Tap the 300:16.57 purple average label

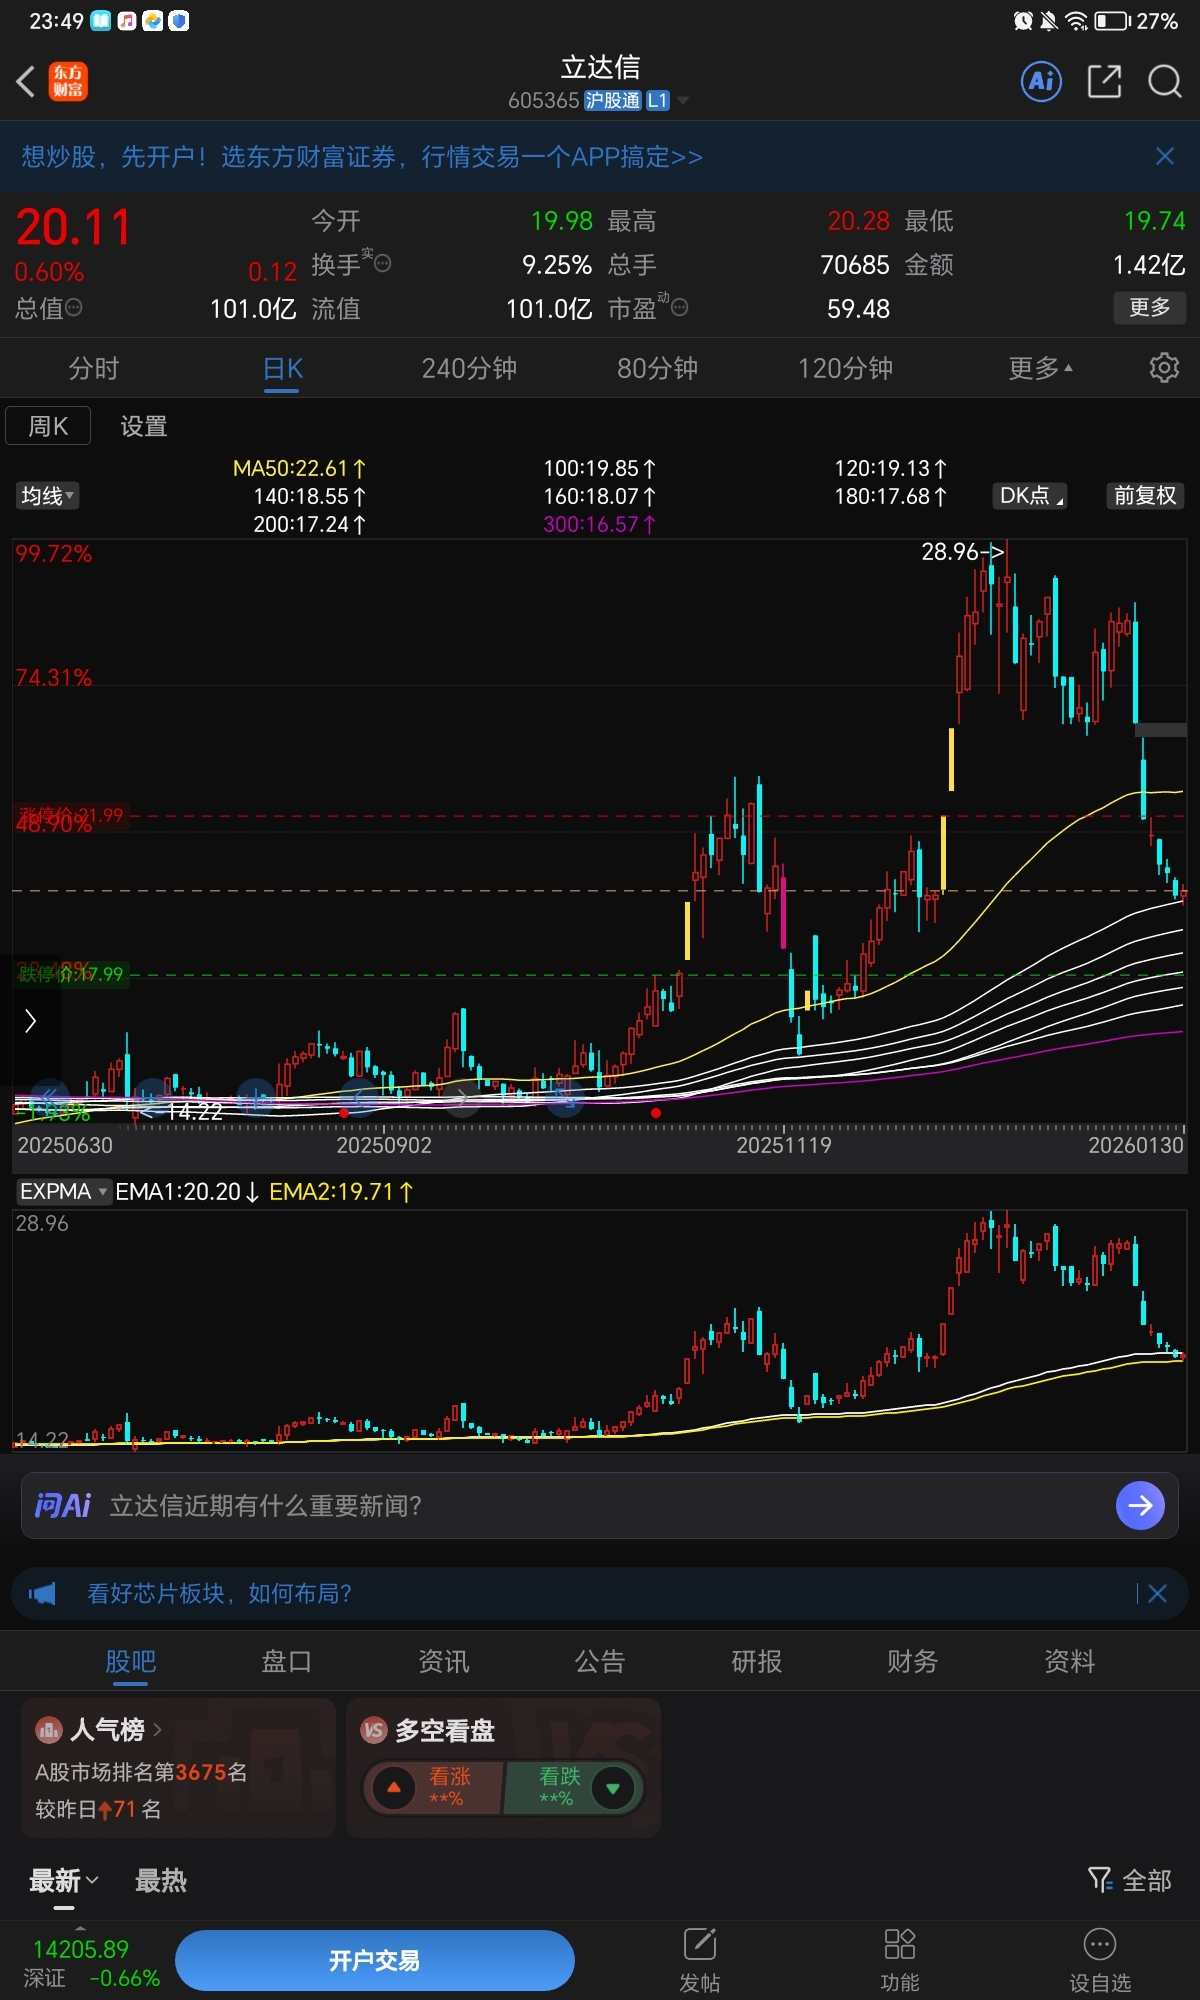click(x=599, y=524)
